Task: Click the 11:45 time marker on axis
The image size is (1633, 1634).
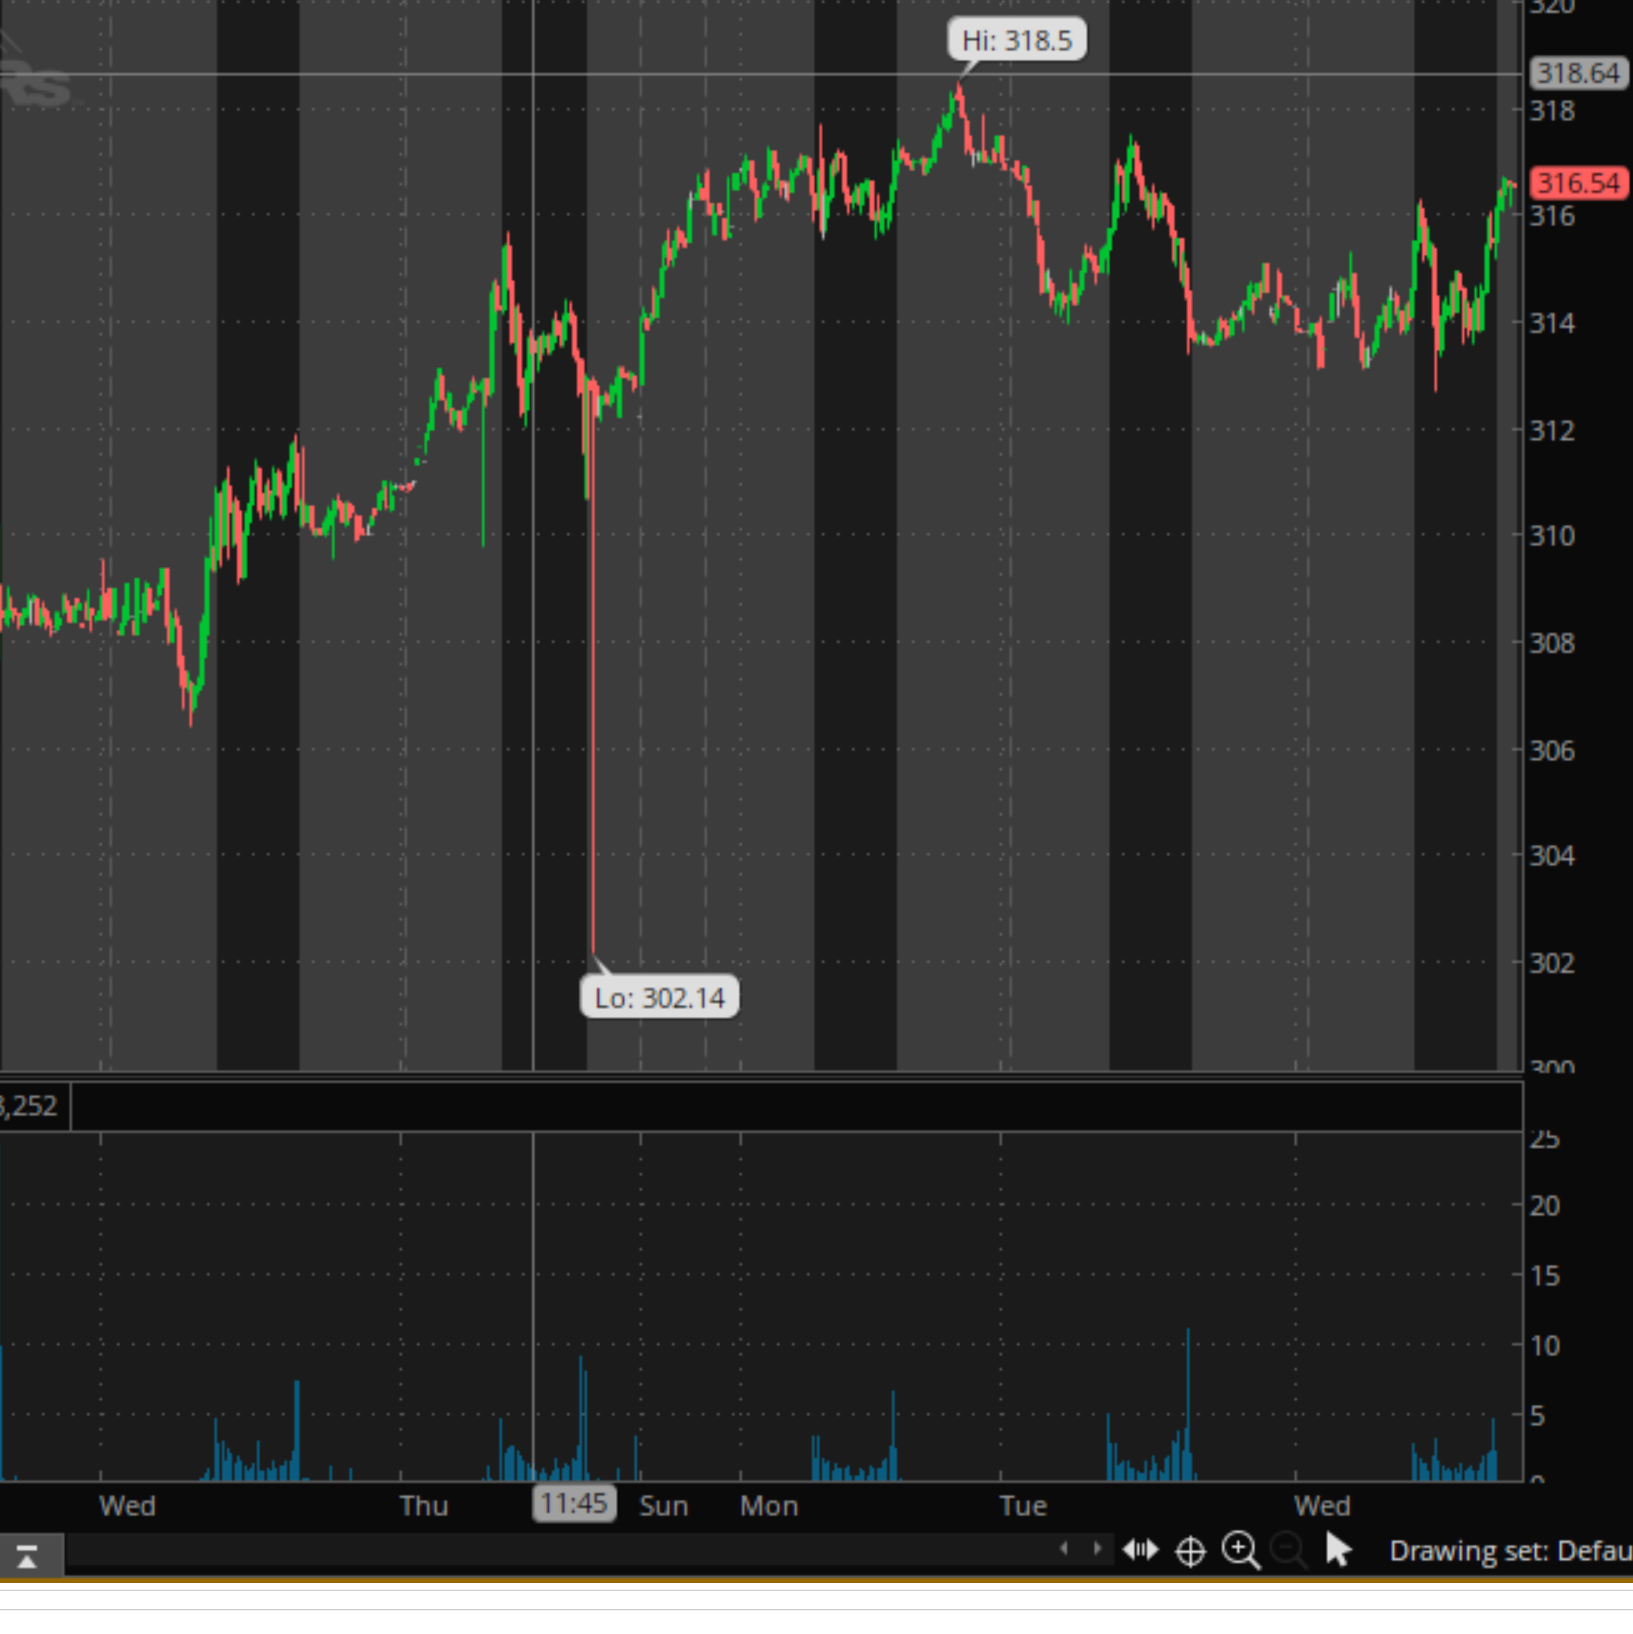Action: click(x=574, y=1503)
